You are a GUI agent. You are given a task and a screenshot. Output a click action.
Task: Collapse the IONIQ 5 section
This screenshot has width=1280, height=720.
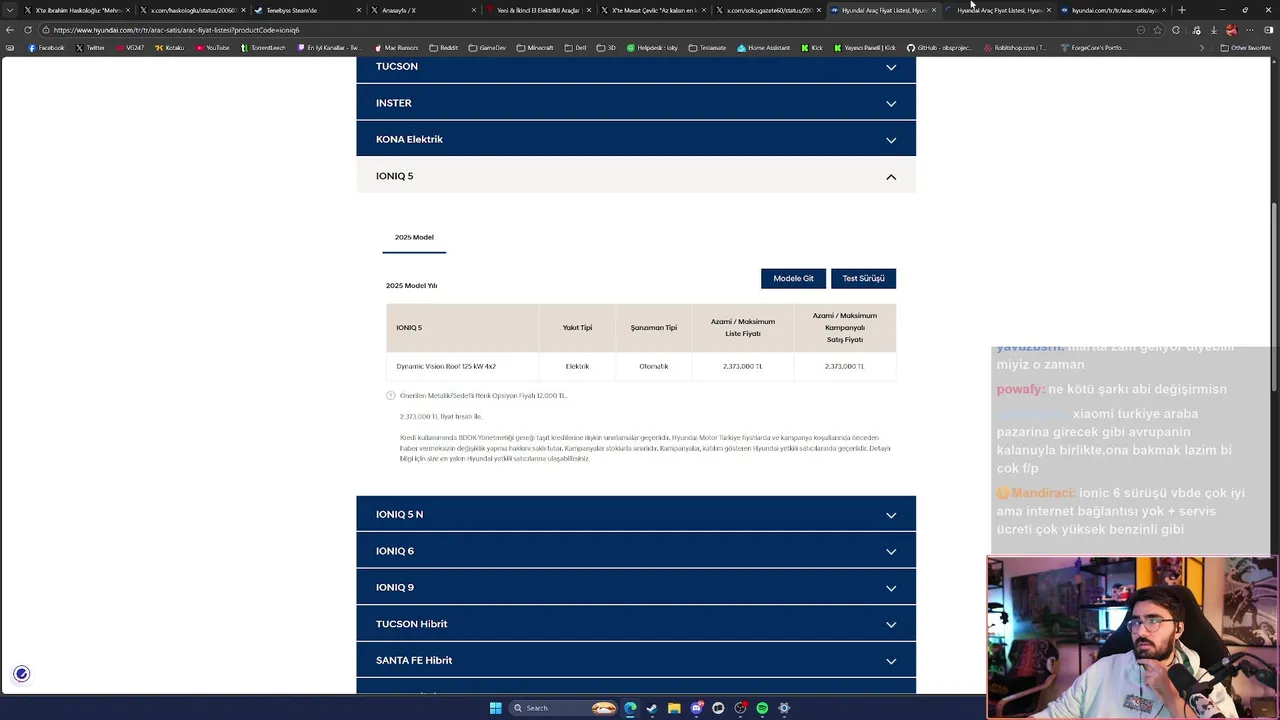click(635, 176)
